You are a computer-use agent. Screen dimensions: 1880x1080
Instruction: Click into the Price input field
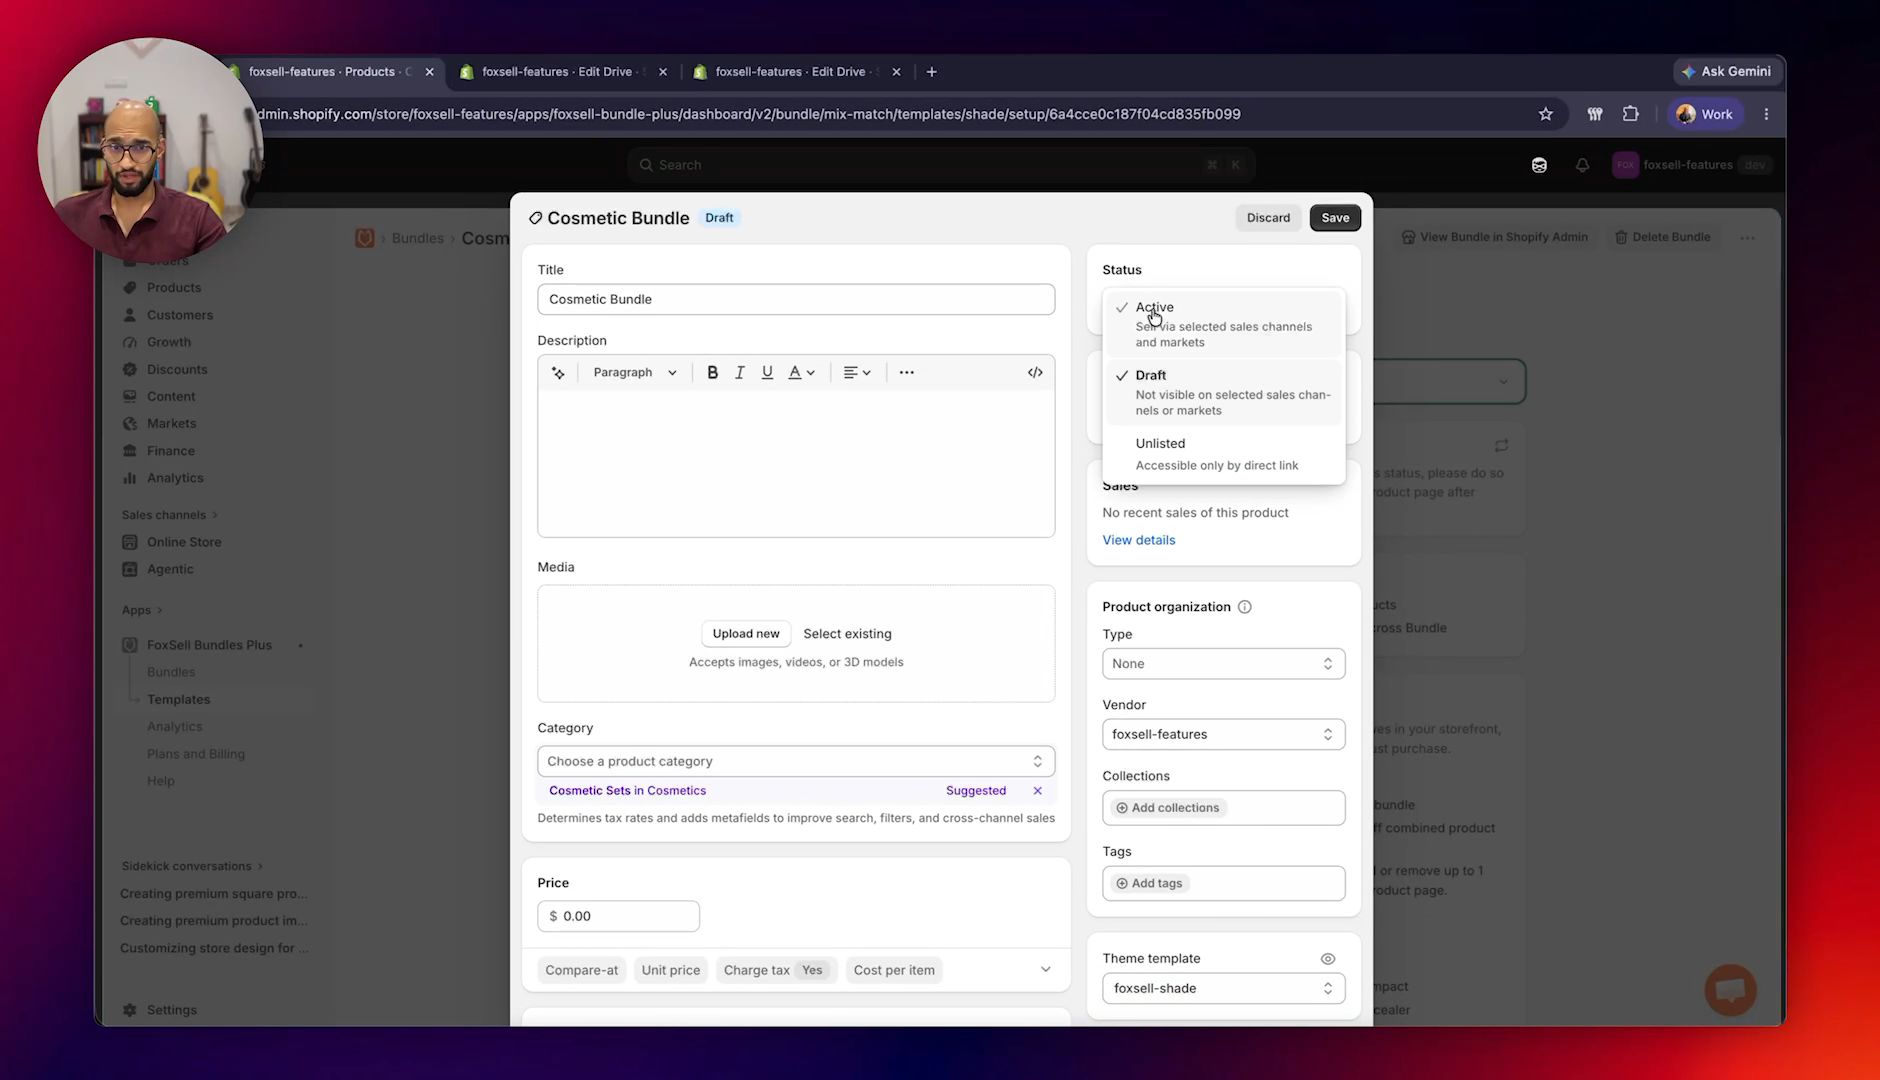618,916
